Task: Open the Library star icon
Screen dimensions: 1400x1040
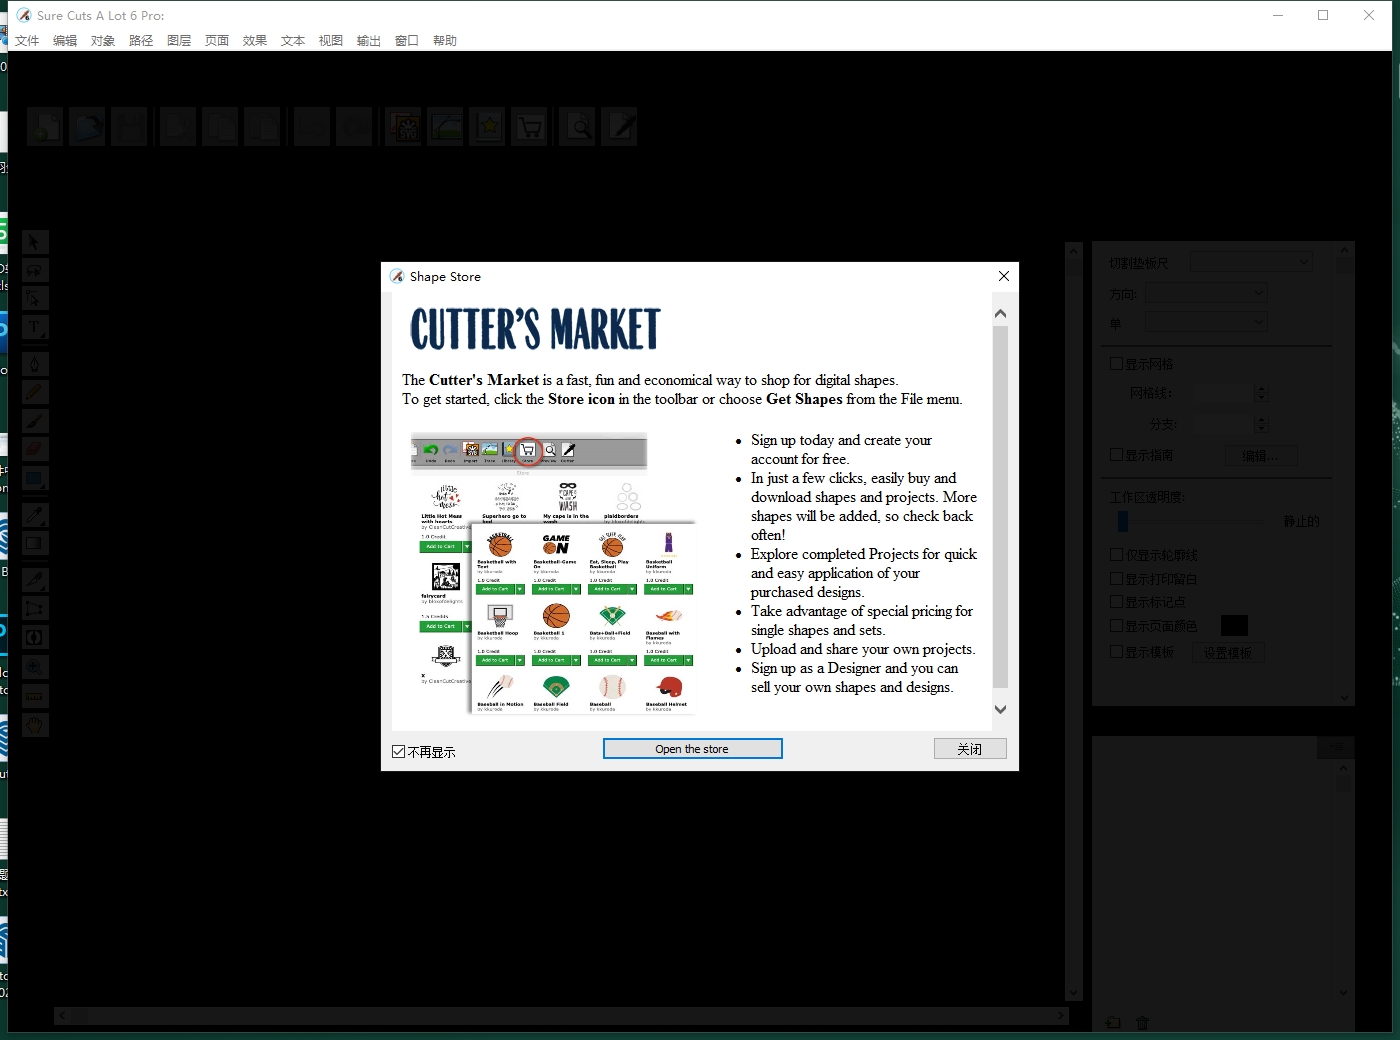Action: tap(487, 127)
